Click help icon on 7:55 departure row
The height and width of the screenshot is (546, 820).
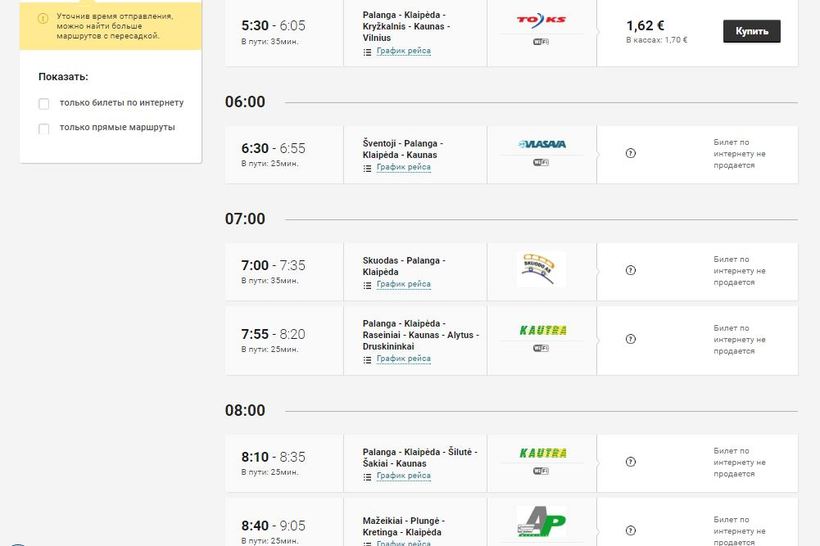[630, 339]
